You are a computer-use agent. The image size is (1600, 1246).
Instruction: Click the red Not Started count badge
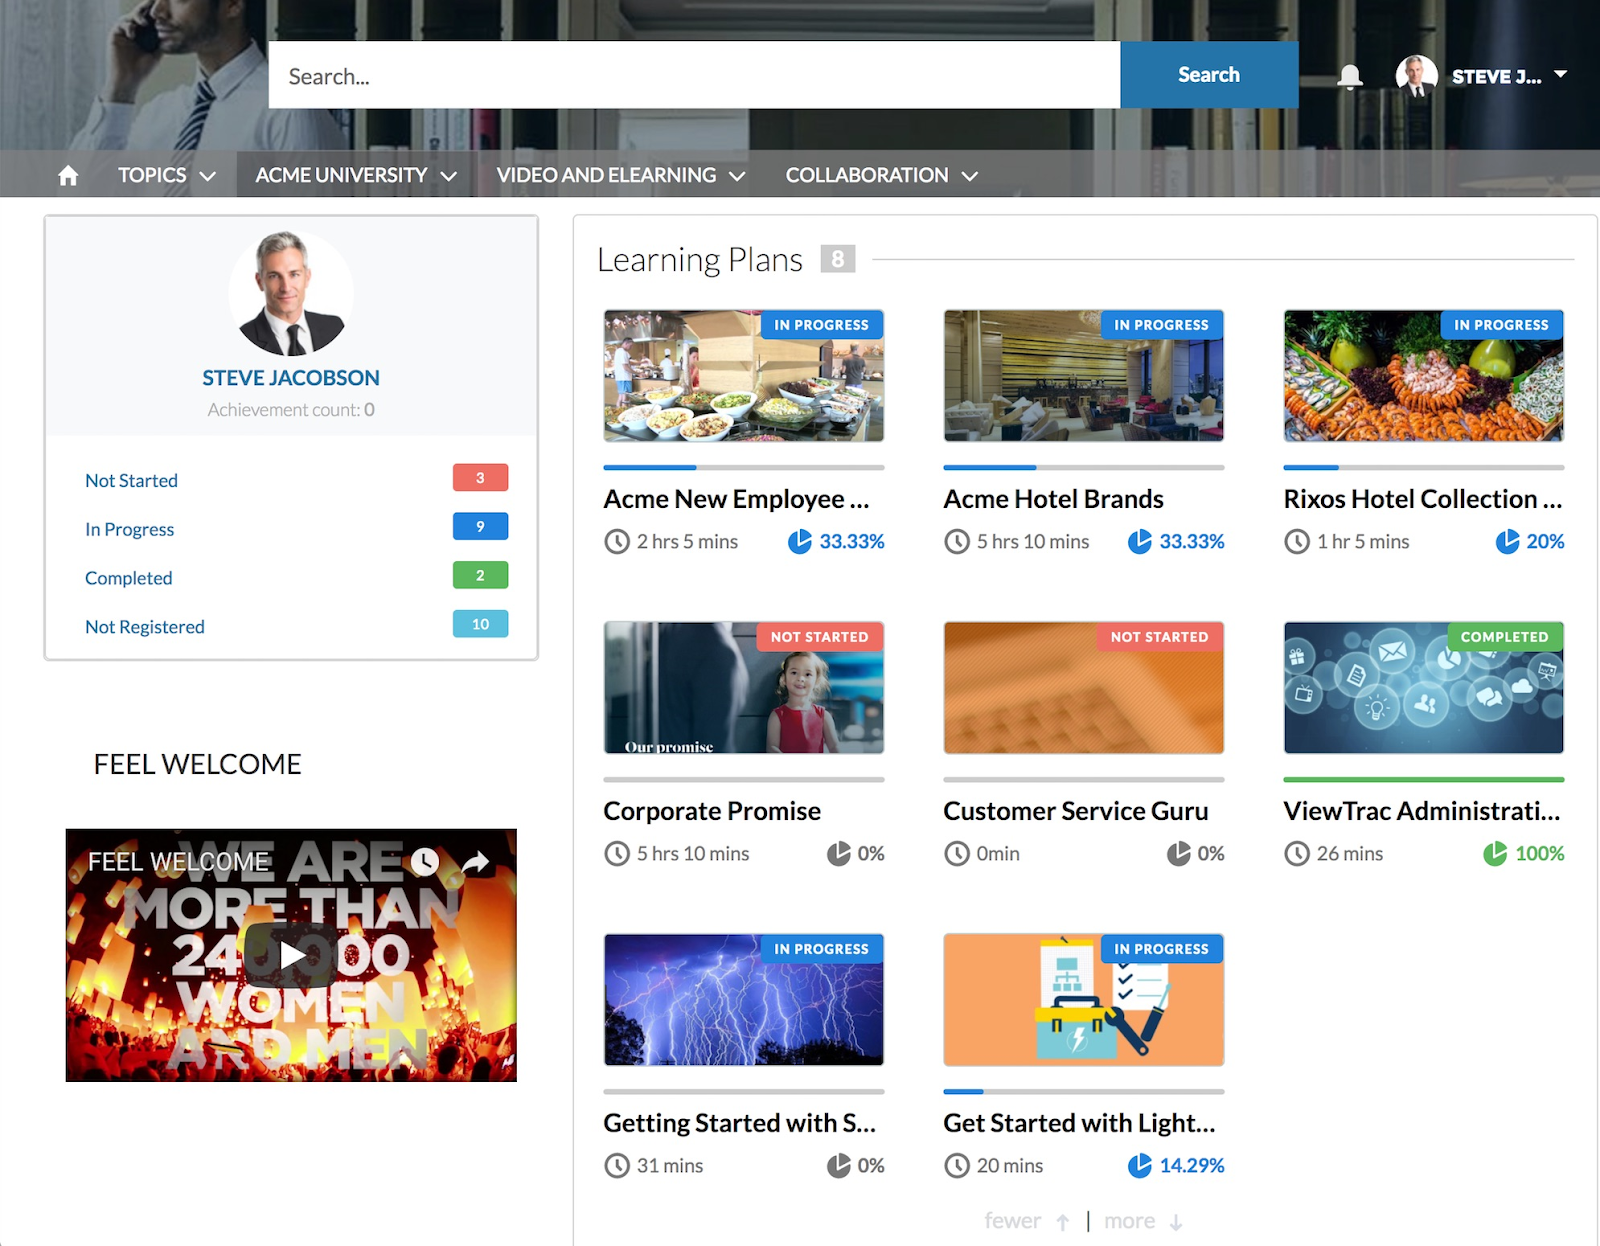click(x=480, y=478)
